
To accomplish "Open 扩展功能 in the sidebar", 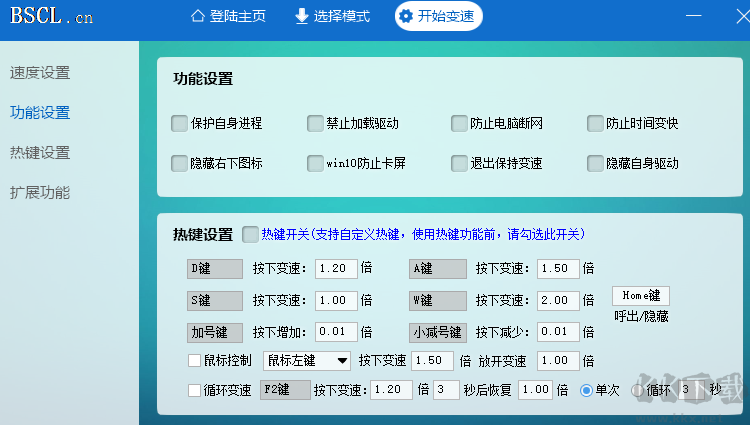I will (x=40, y=193).
